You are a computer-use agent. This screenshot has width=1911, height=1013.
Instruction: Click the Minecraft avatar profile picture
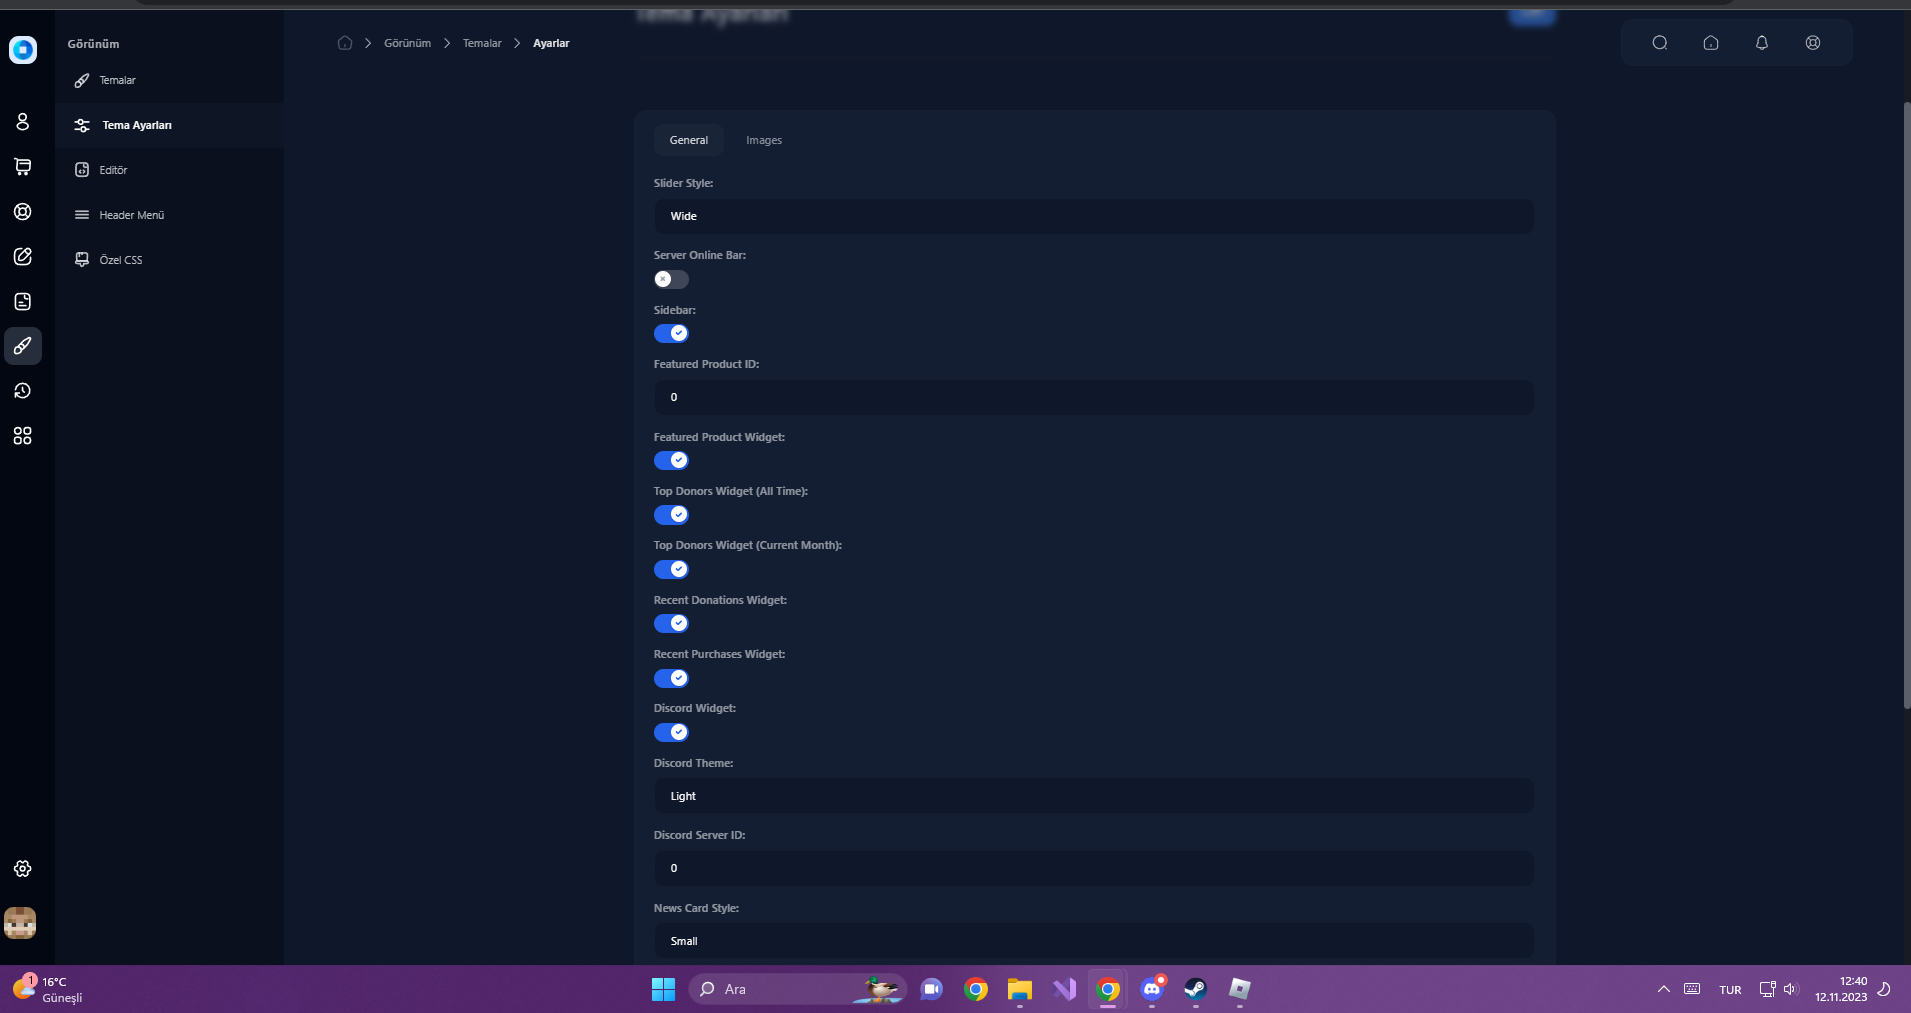(x=20, y=923)
